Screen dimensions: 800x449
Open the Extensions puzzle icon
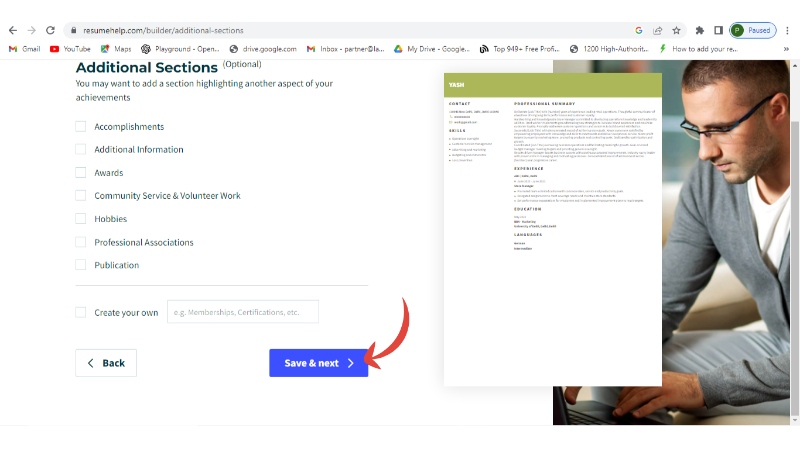(700, 30)
